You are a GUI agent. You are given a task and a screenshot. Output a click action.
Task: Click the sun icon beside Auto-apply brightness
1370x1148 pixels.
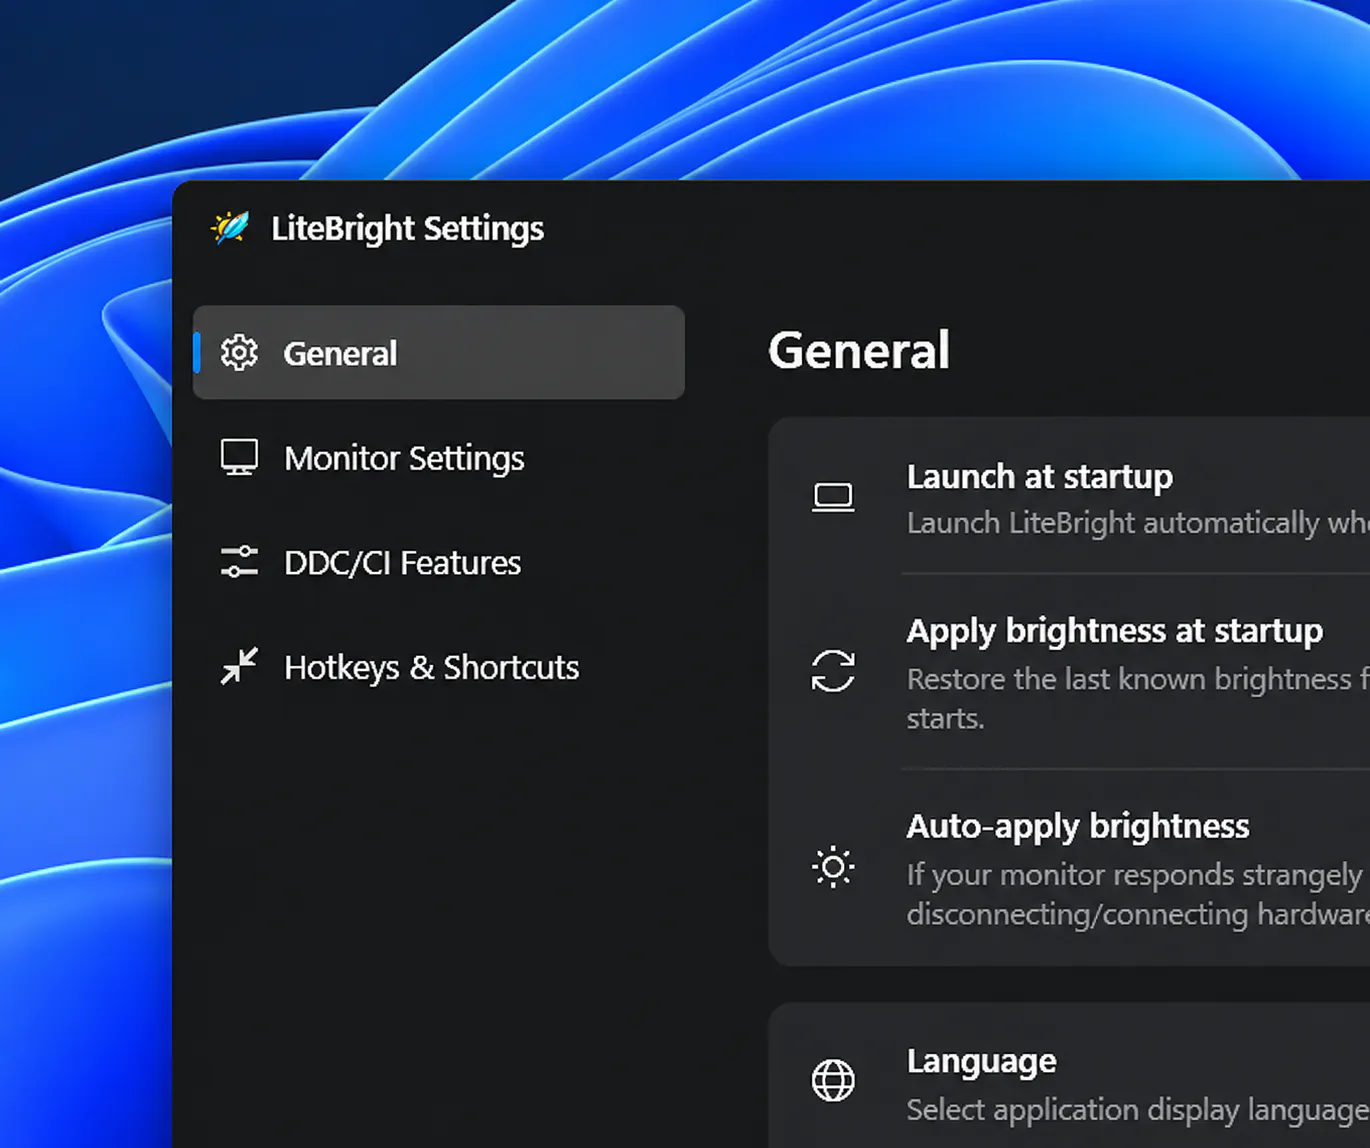tap(833, 867)
